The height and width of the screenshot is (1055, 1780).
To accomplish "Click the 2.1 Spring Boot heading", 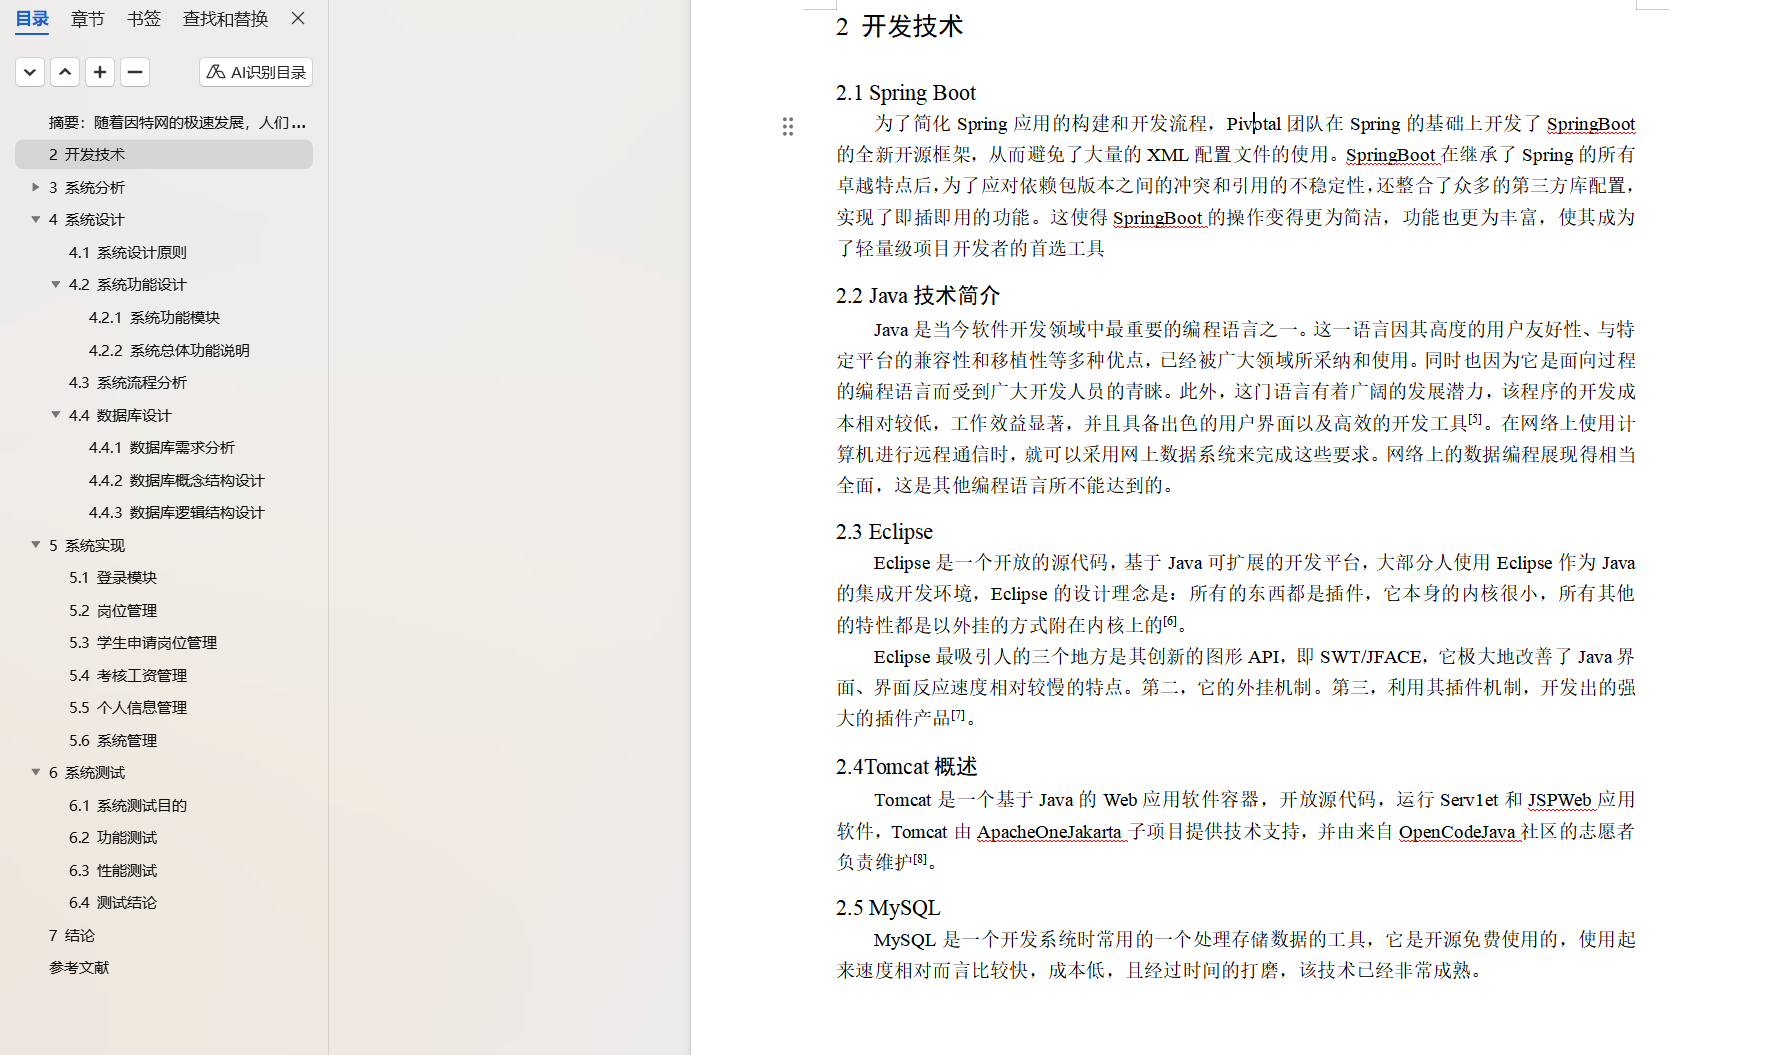I will coord(906,93).
